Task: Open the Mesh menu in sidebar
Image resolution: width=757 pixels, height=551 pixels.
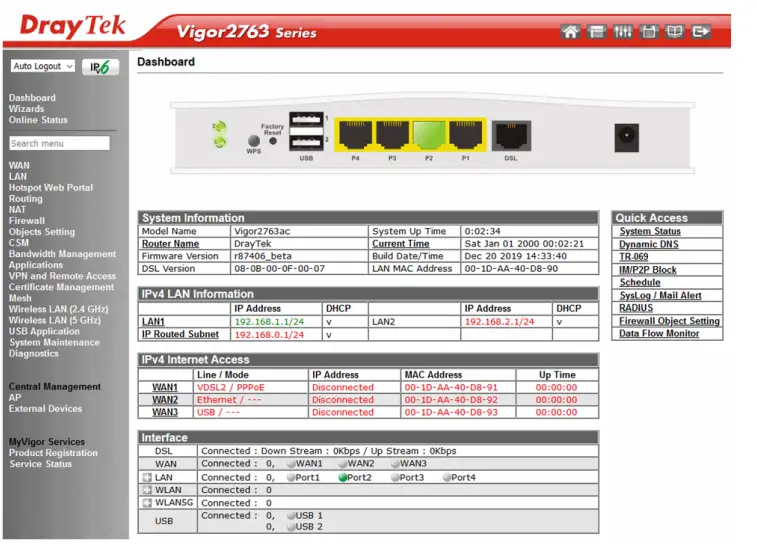Action: pyautogui.click(x=20, y=298)
